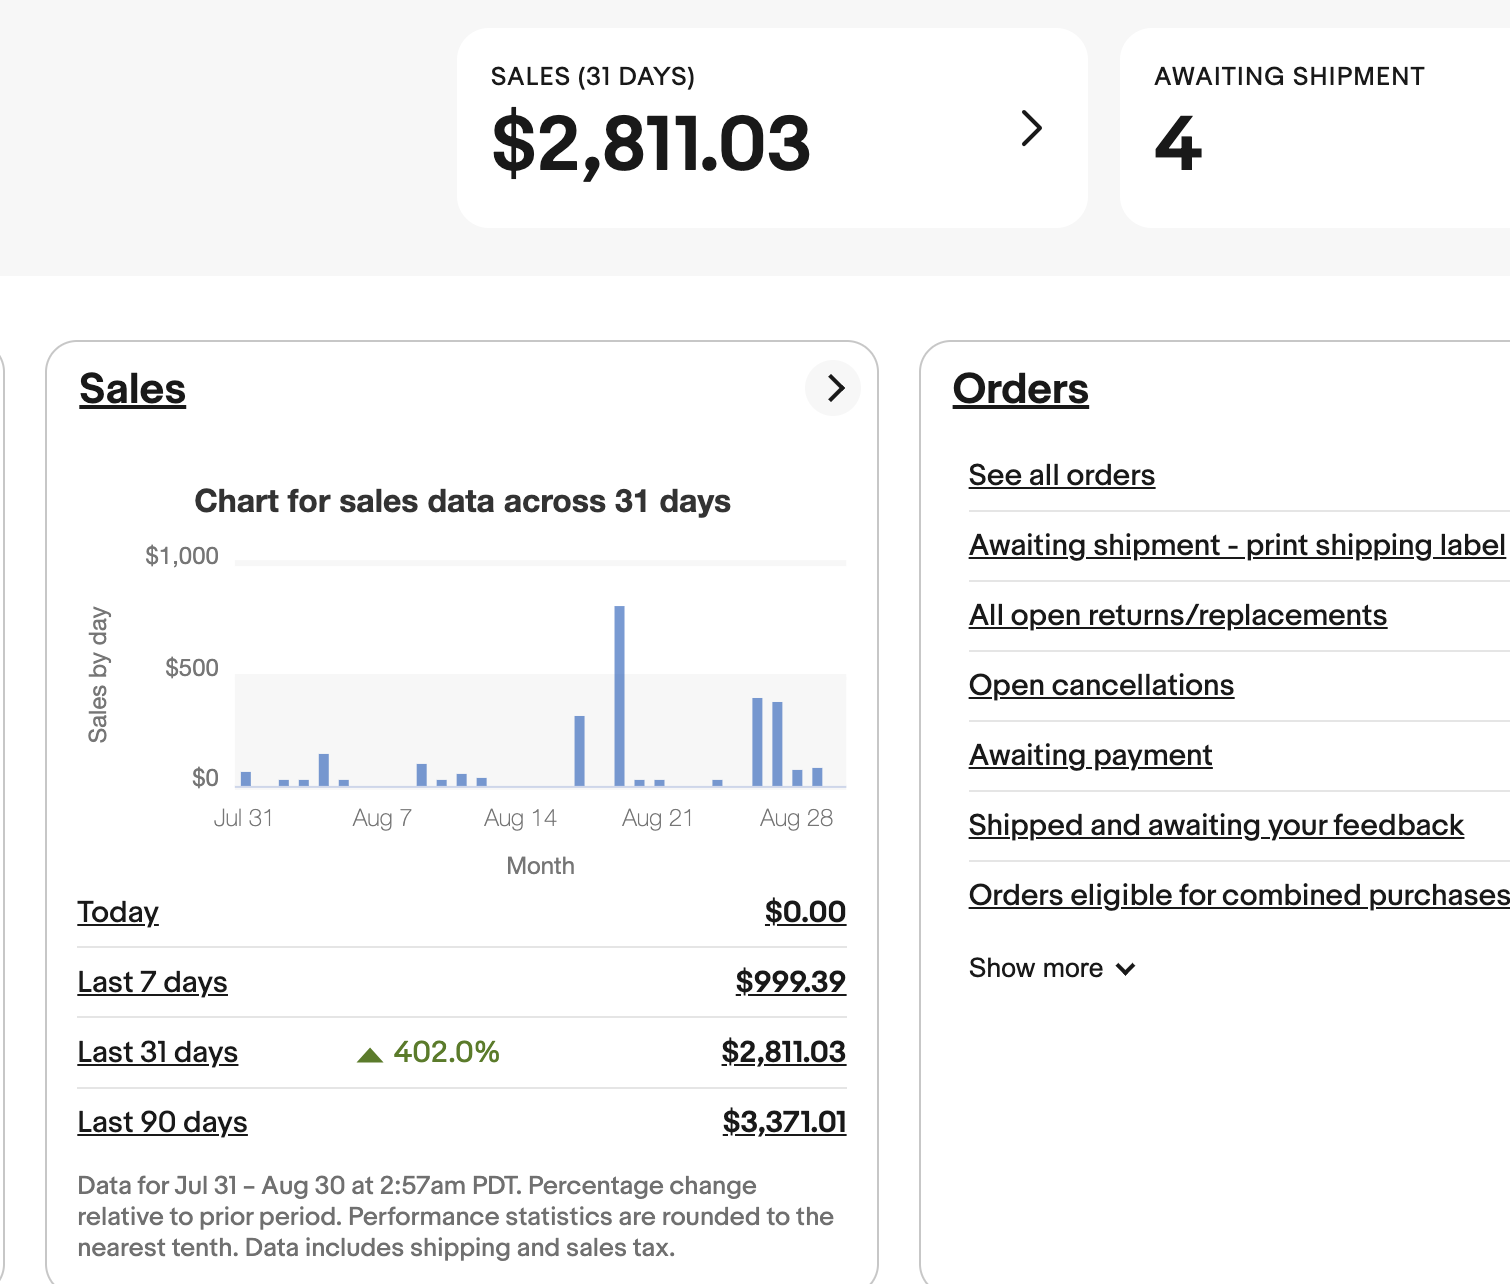
Task: Click the Today sales link
Action: coord(118,912)
